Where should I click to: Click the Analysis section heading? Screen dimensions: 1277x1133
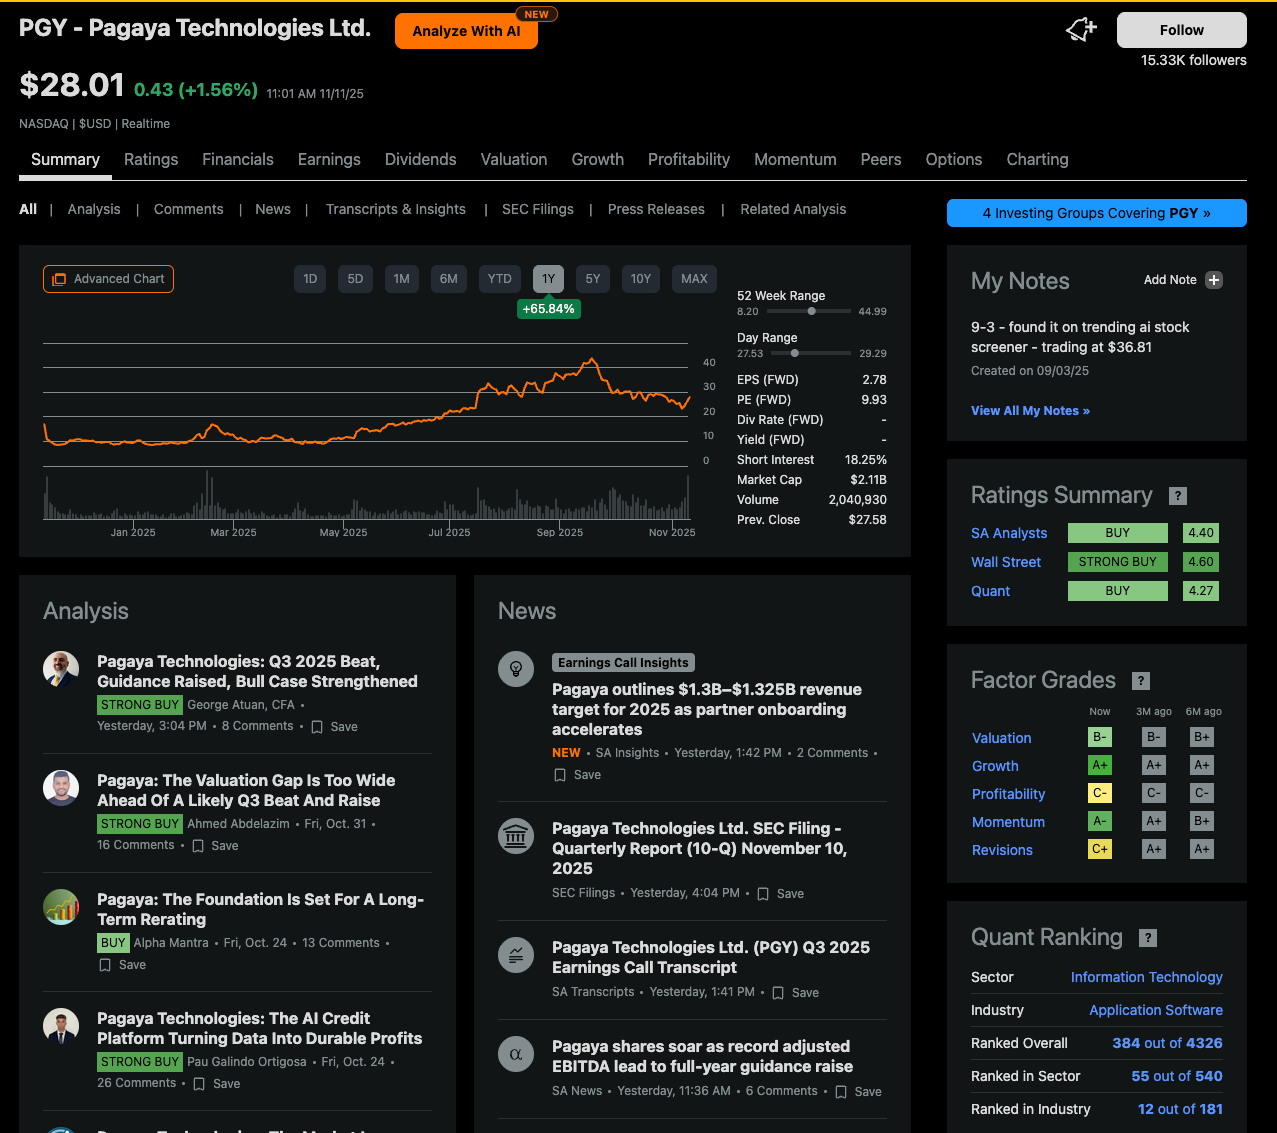86,611
